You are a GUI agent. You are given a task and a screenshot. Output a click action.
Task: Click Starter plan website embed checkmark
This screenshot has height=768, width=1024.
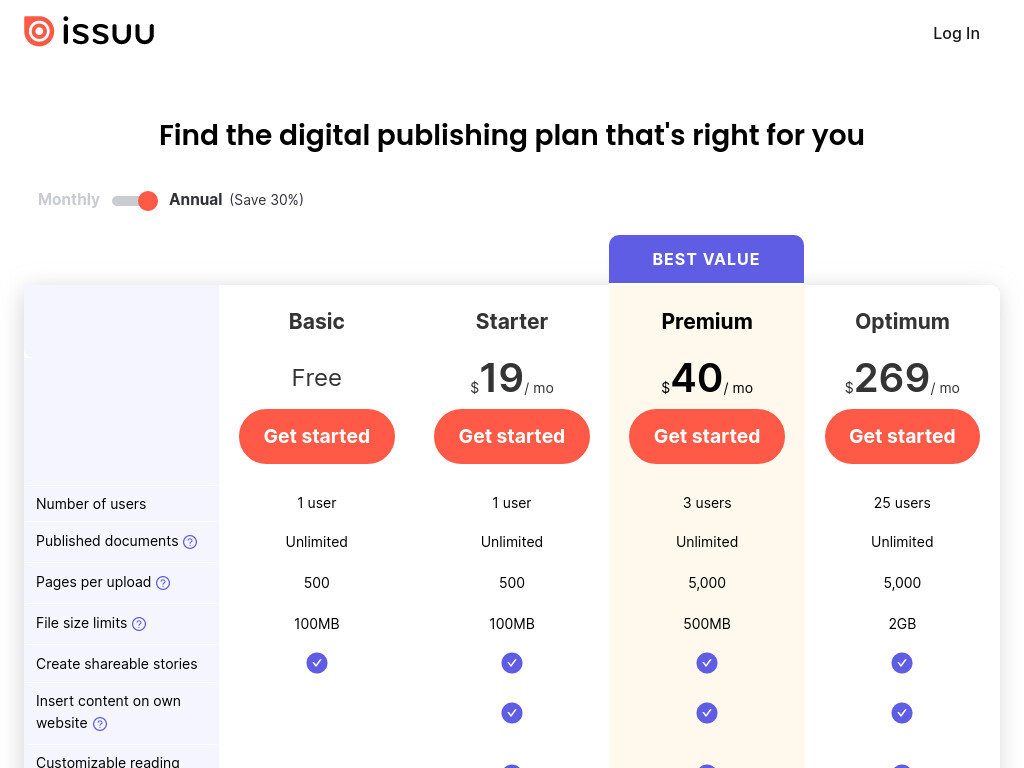click(x=512, y=712)
